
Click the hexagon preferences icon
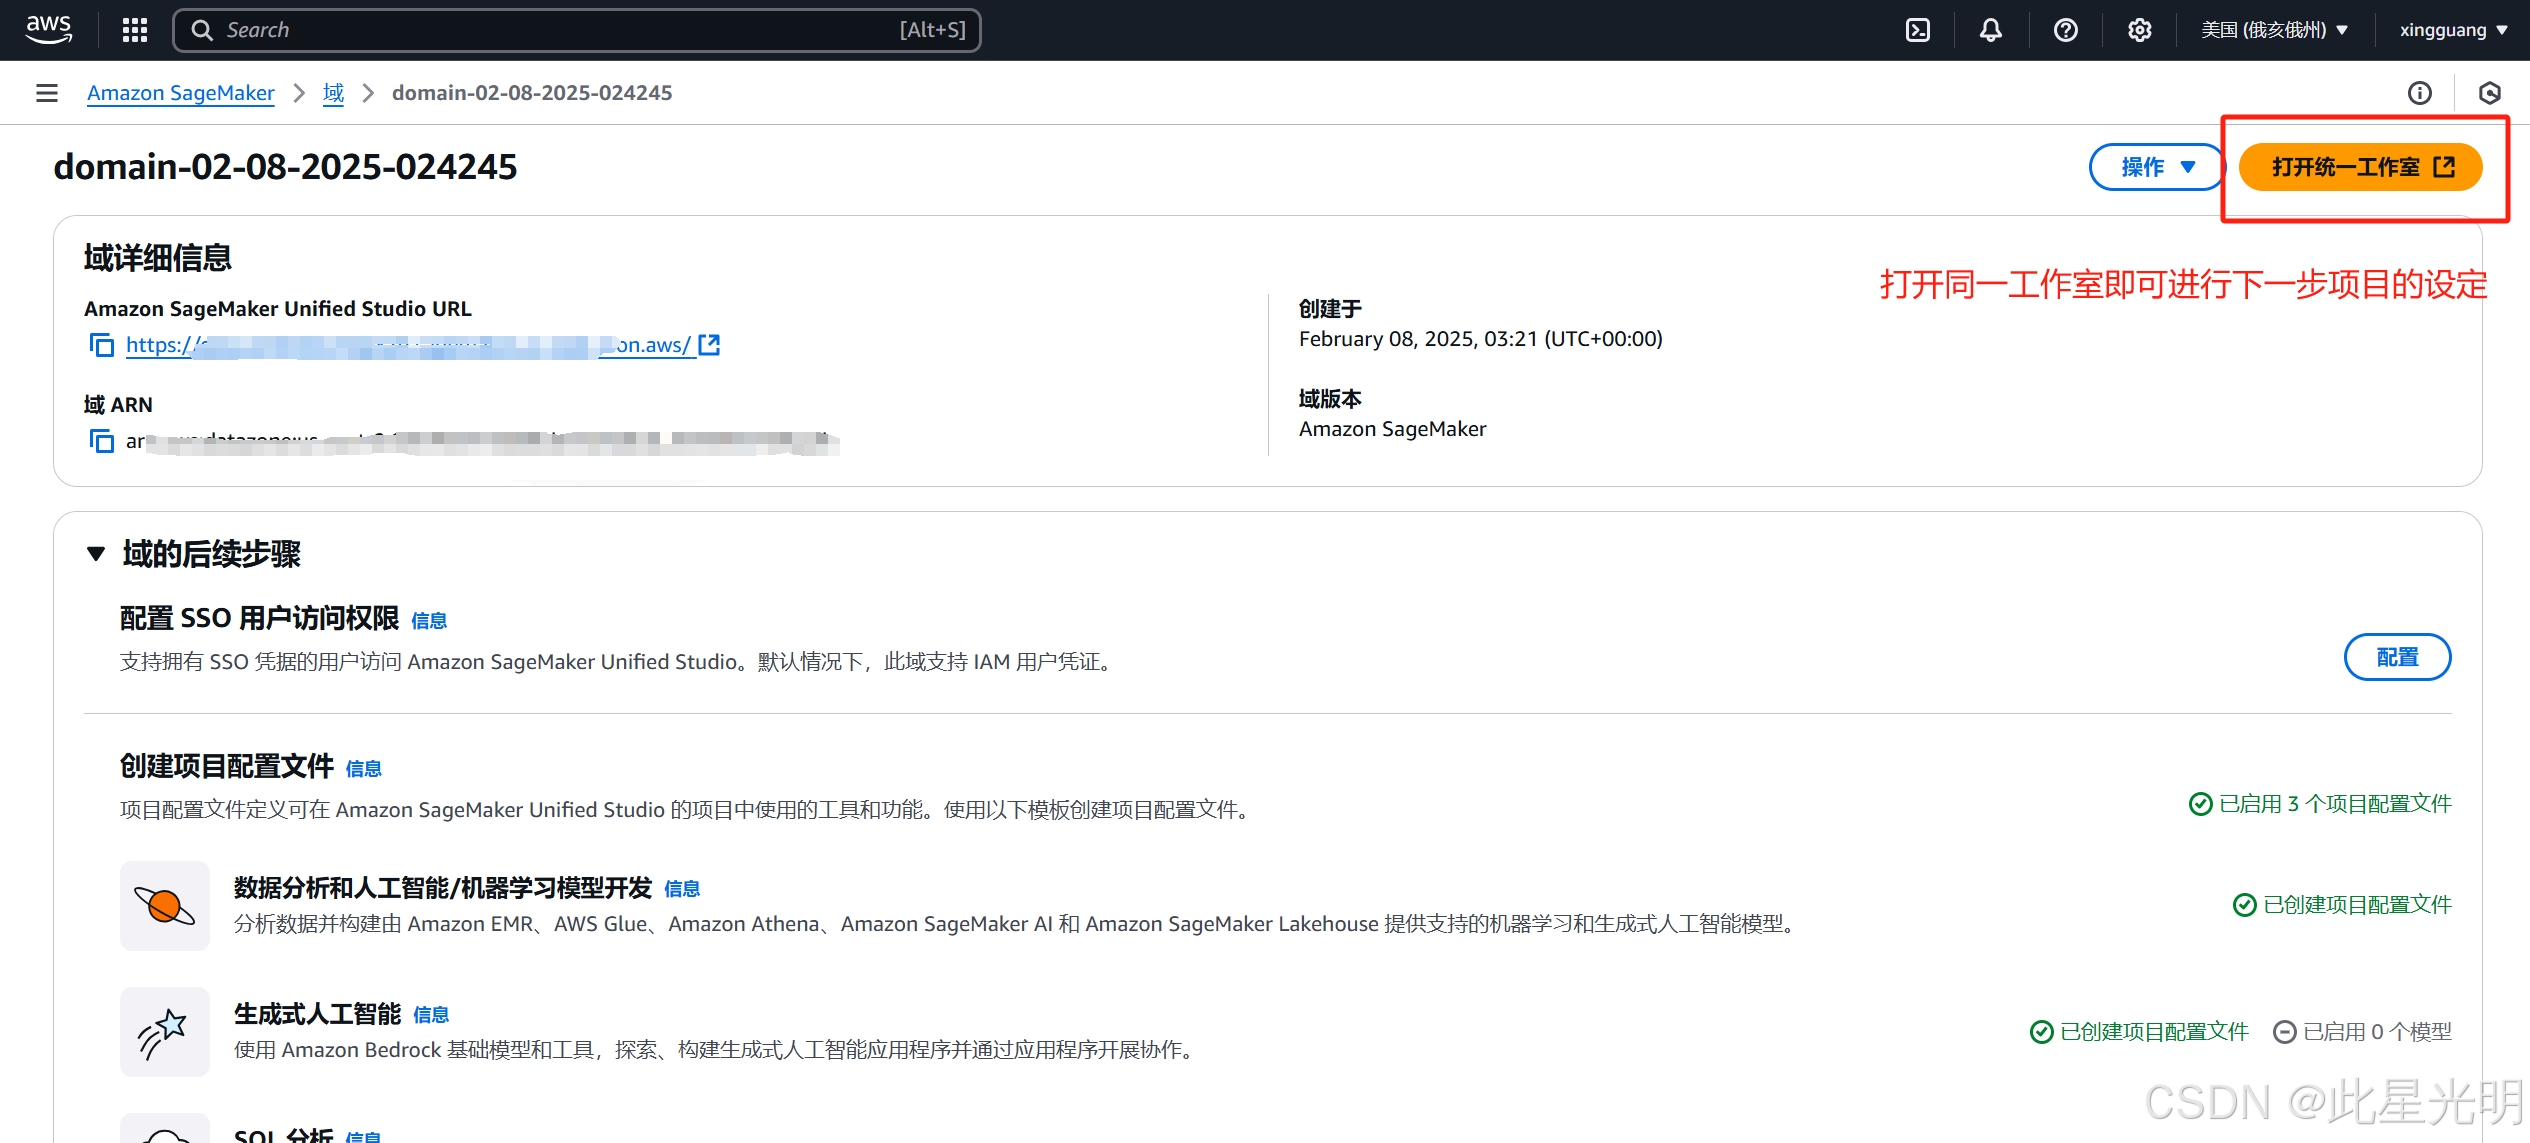click(2489, 93)
